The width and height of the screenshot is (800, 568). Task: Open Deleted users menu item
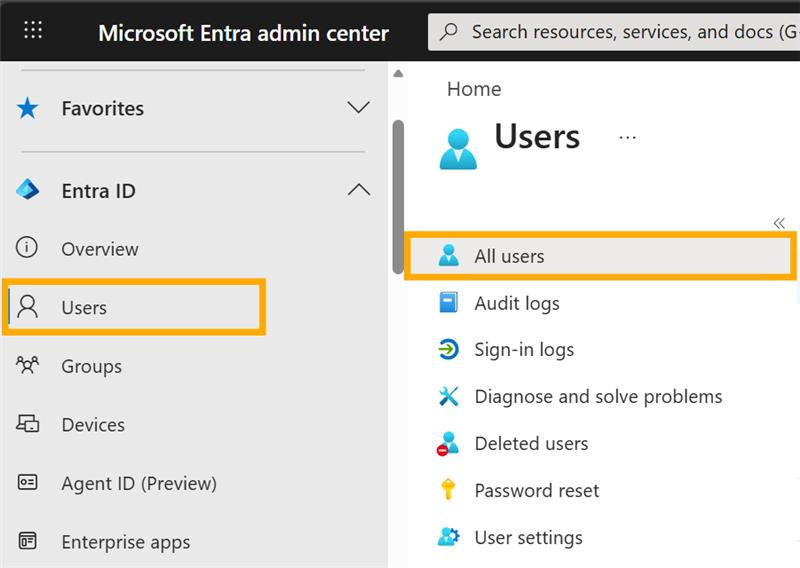pos(531,443)
